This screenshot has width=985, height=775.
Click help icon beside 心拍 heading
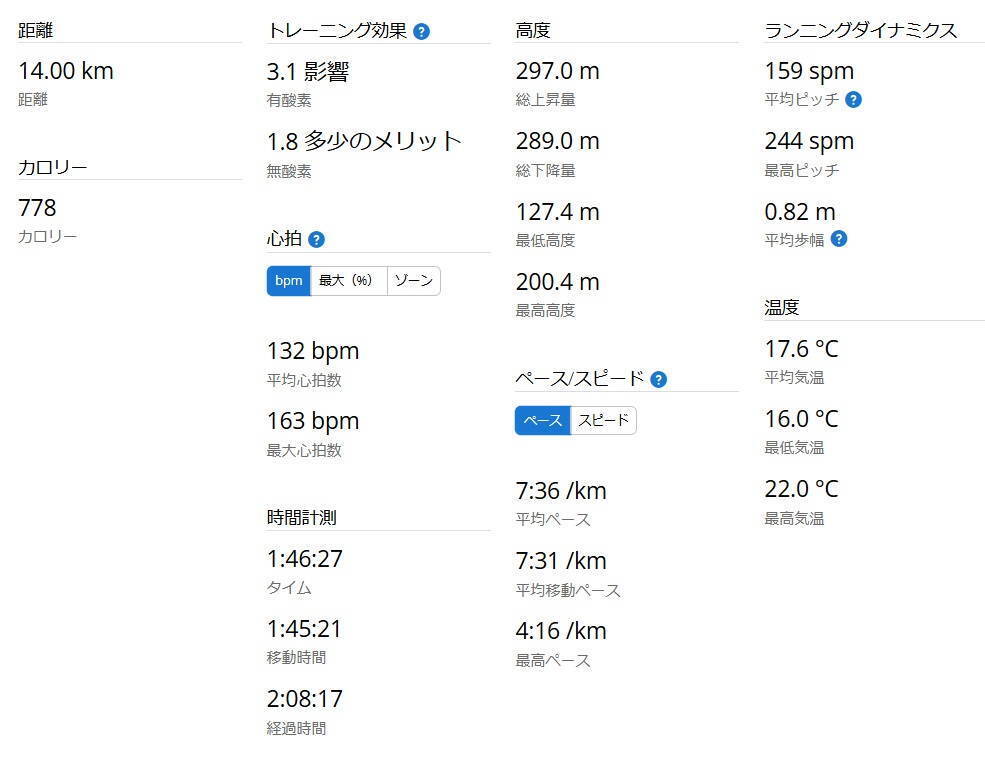point(317,239)
